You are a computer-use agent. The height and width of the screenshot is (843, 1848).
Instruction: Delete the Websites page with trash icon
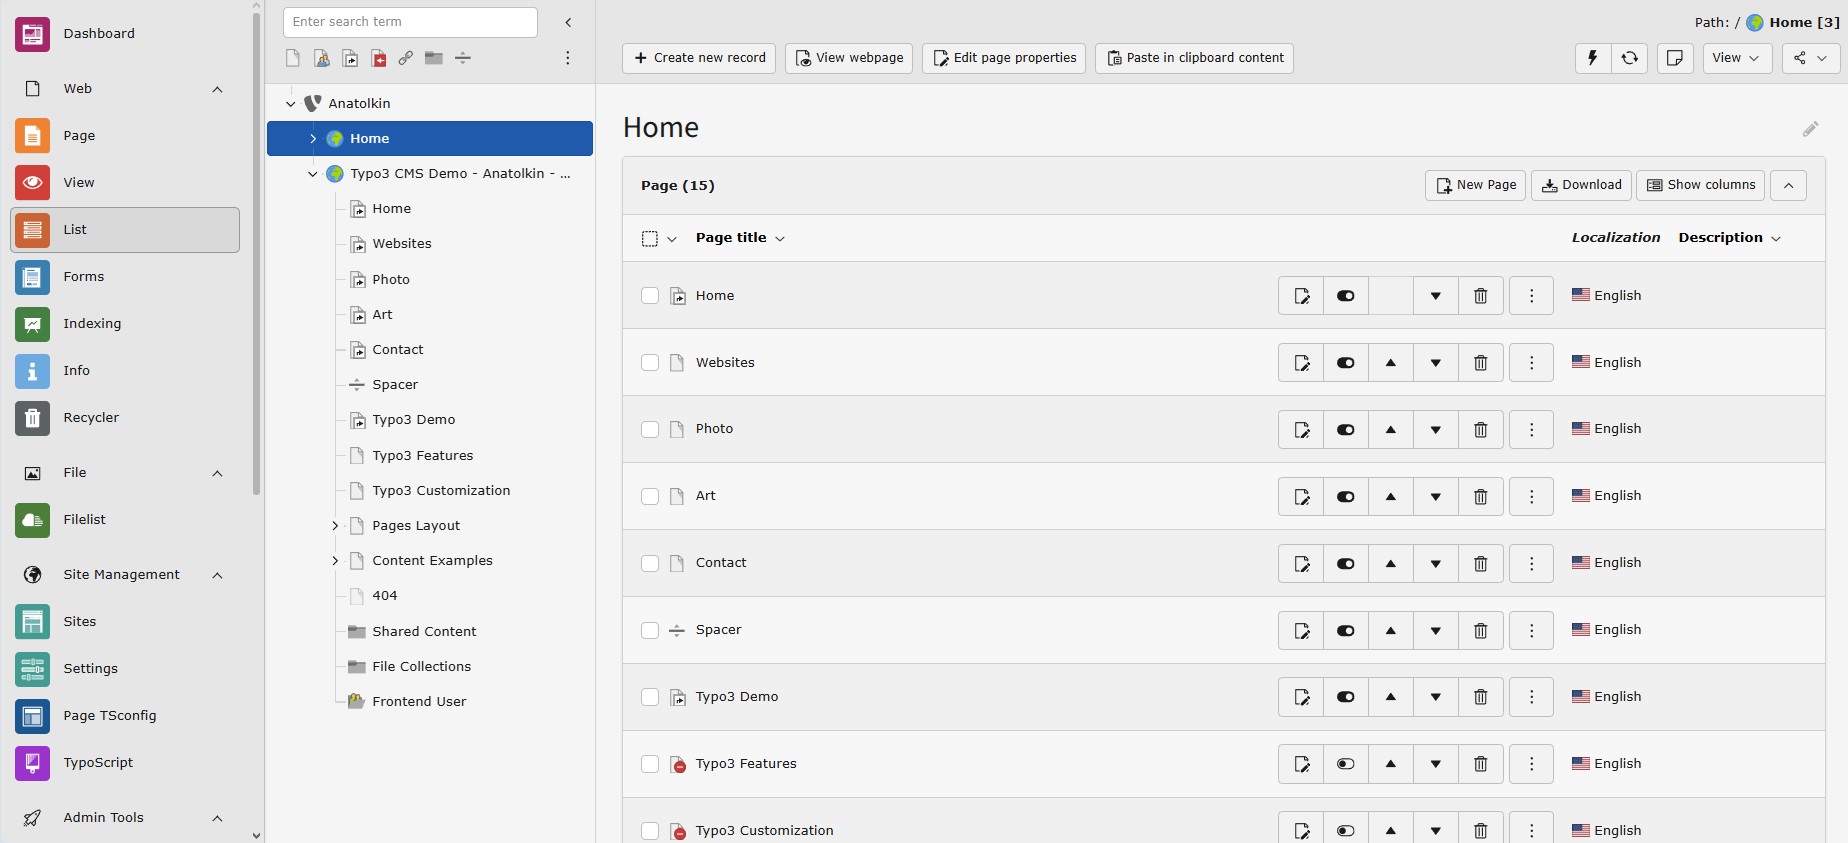(x=1480, y=363)
